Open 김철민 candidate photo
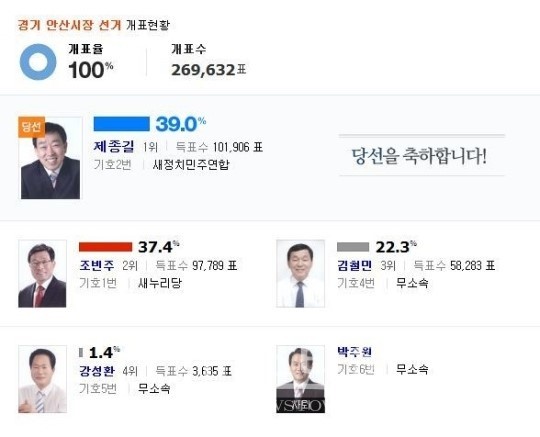The image size is (540, 437). tap(300, 274)
